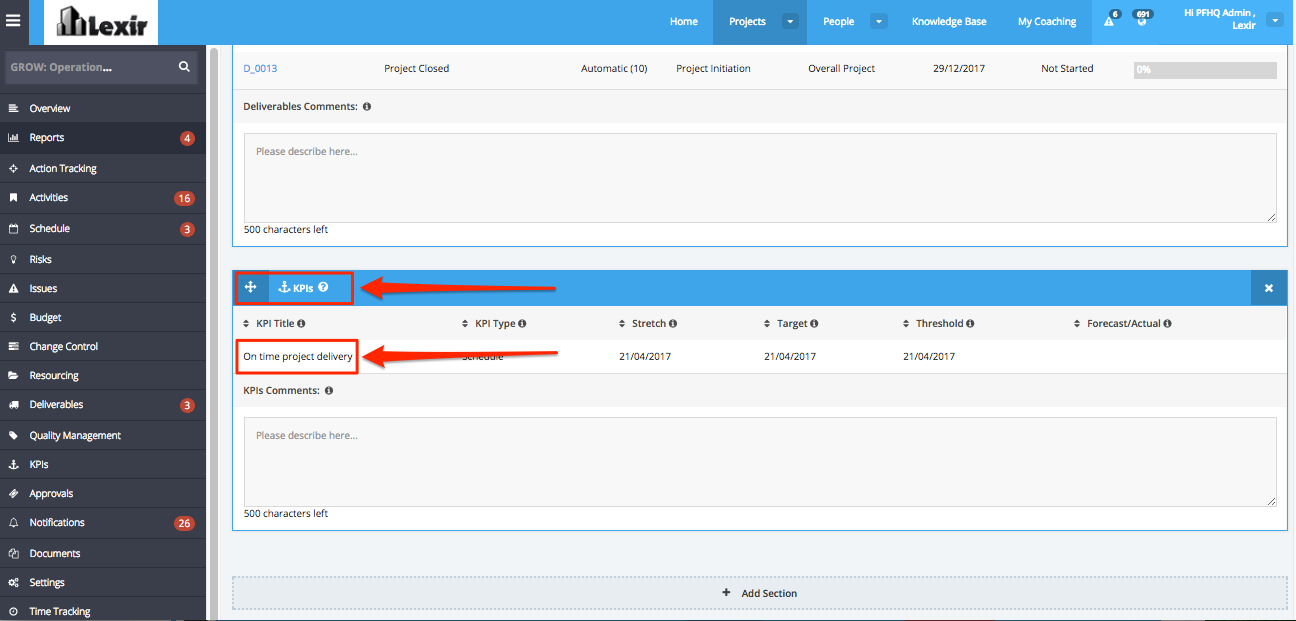This screenshot has height=621, width=1296.
Task: Click into the KPIs Comments text area
Action: [x=760, y=462]
